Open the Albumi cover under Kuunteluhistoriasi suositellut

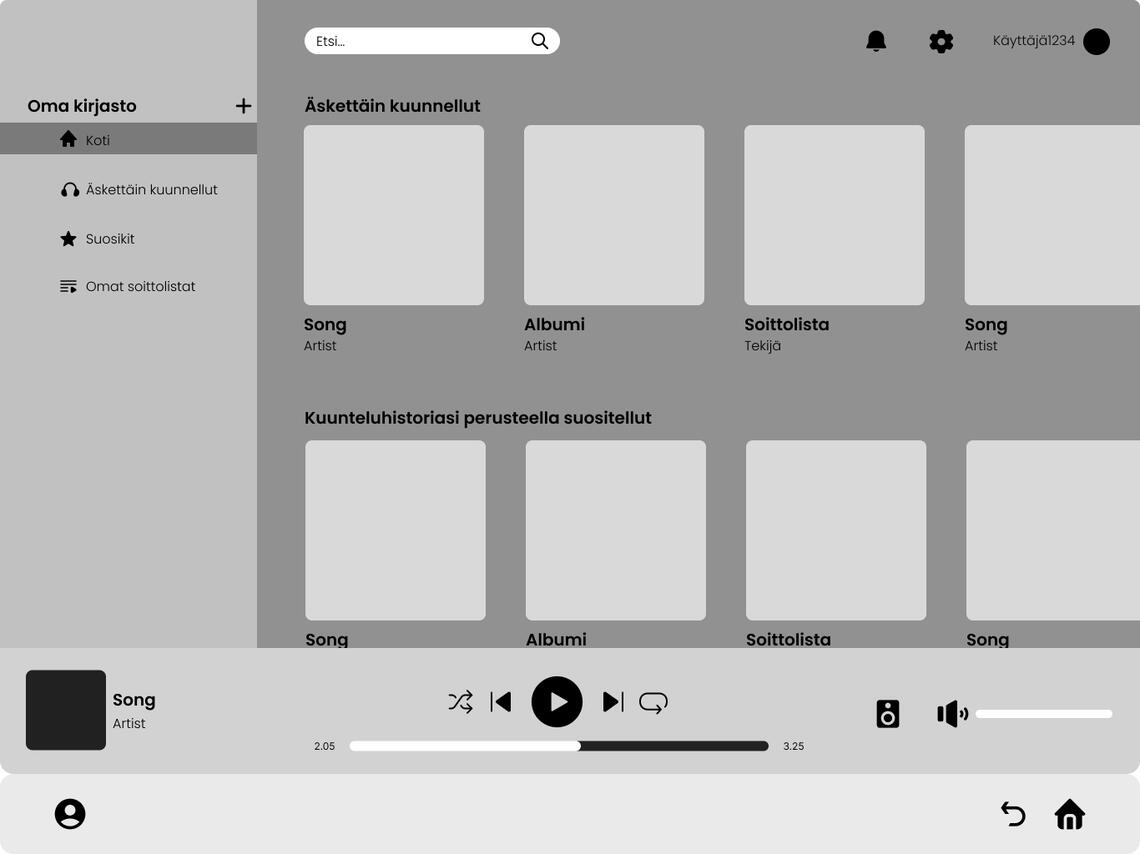tap(616, 531)
